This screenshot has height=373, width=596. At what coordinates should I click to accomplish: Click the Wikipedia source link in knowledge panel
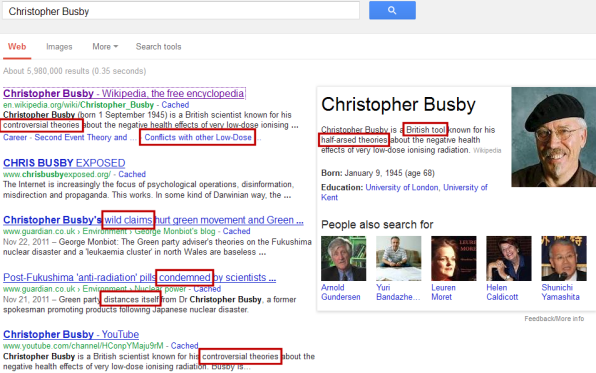tap(487, 151)
